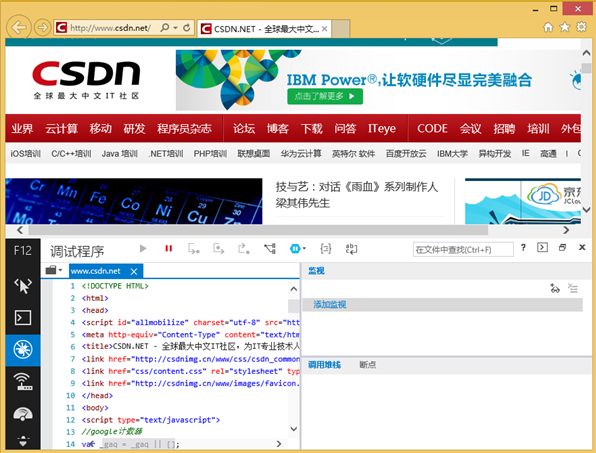Open the Console tool in F12 sidebar
The height and width of the screenshot is (453, 596).
(x=23, y=318)
